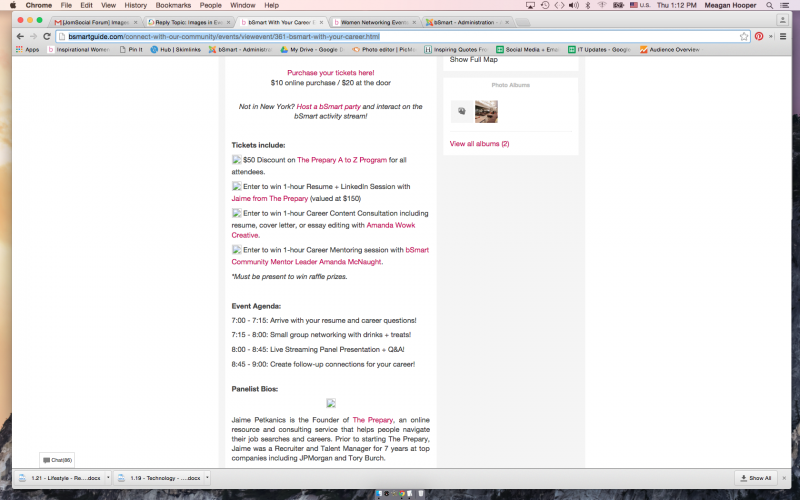Open the Inspirational Women bookmark

pos(79,49)
